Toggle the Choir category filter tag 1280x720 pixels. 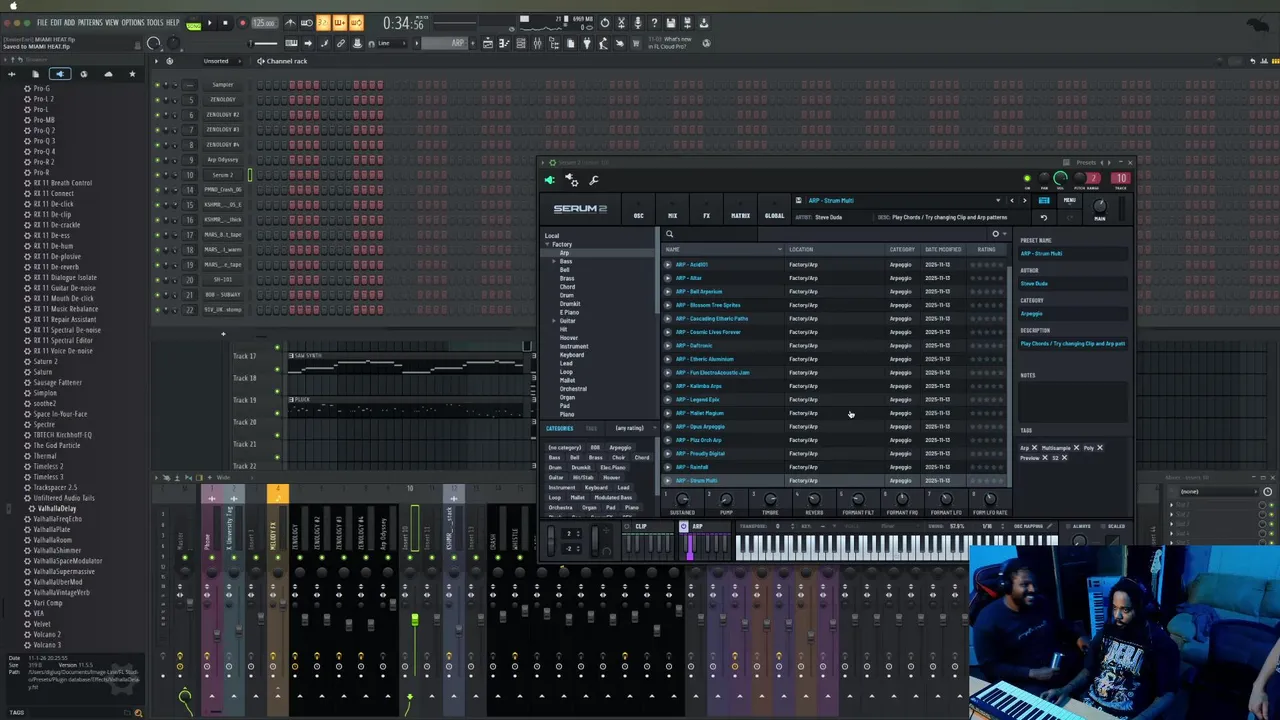619,458
